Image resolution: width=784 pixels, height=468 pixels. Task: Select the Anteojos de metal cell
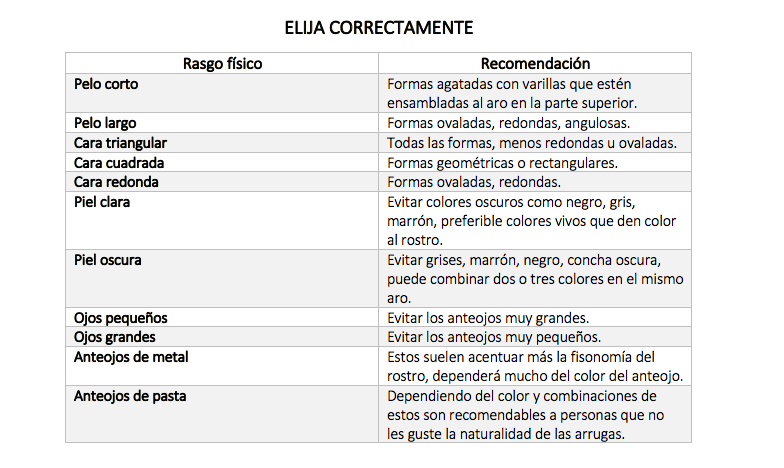tap(131, 357)
